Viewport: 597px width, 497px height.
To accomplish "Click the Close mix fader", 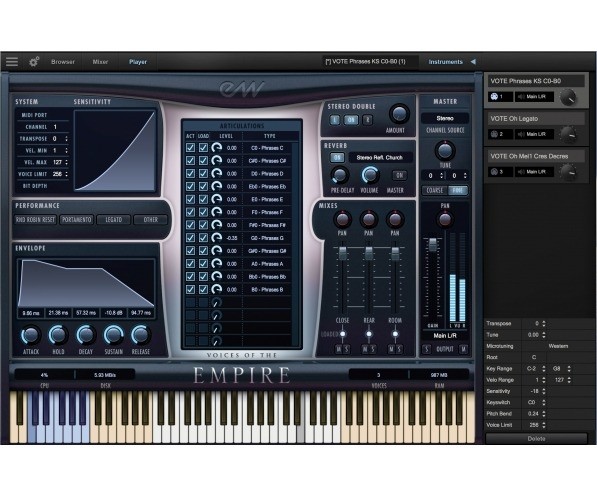I will [x=343, y=253].
